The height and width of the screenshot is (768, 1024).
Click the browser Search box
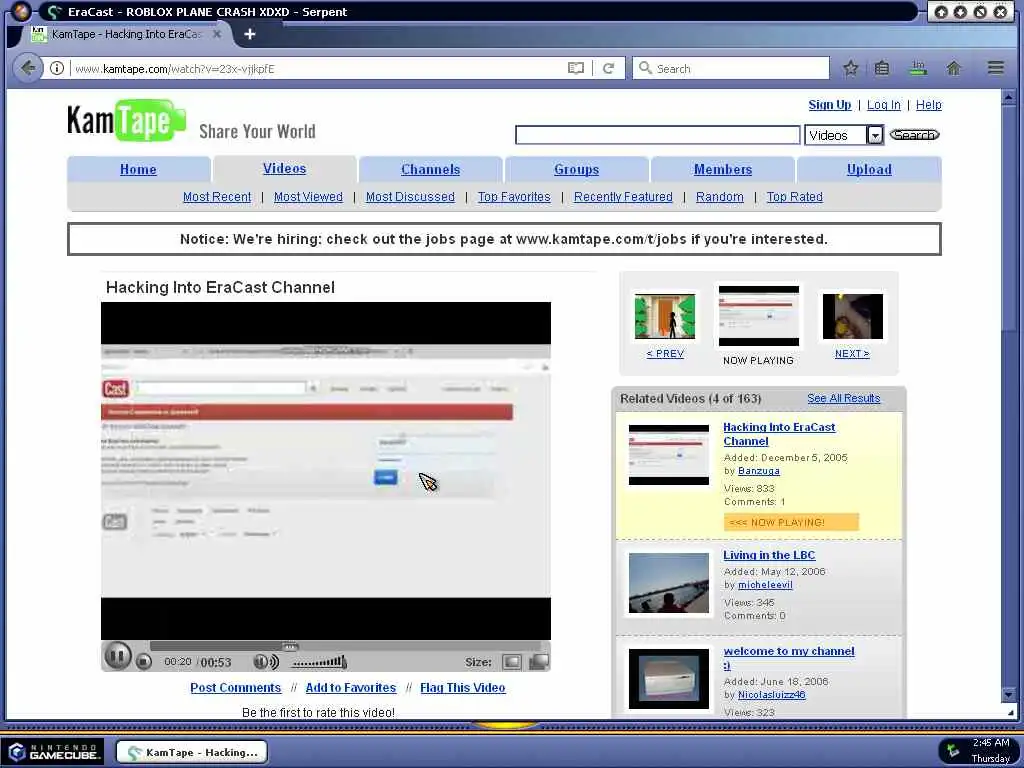pos(730,68)
